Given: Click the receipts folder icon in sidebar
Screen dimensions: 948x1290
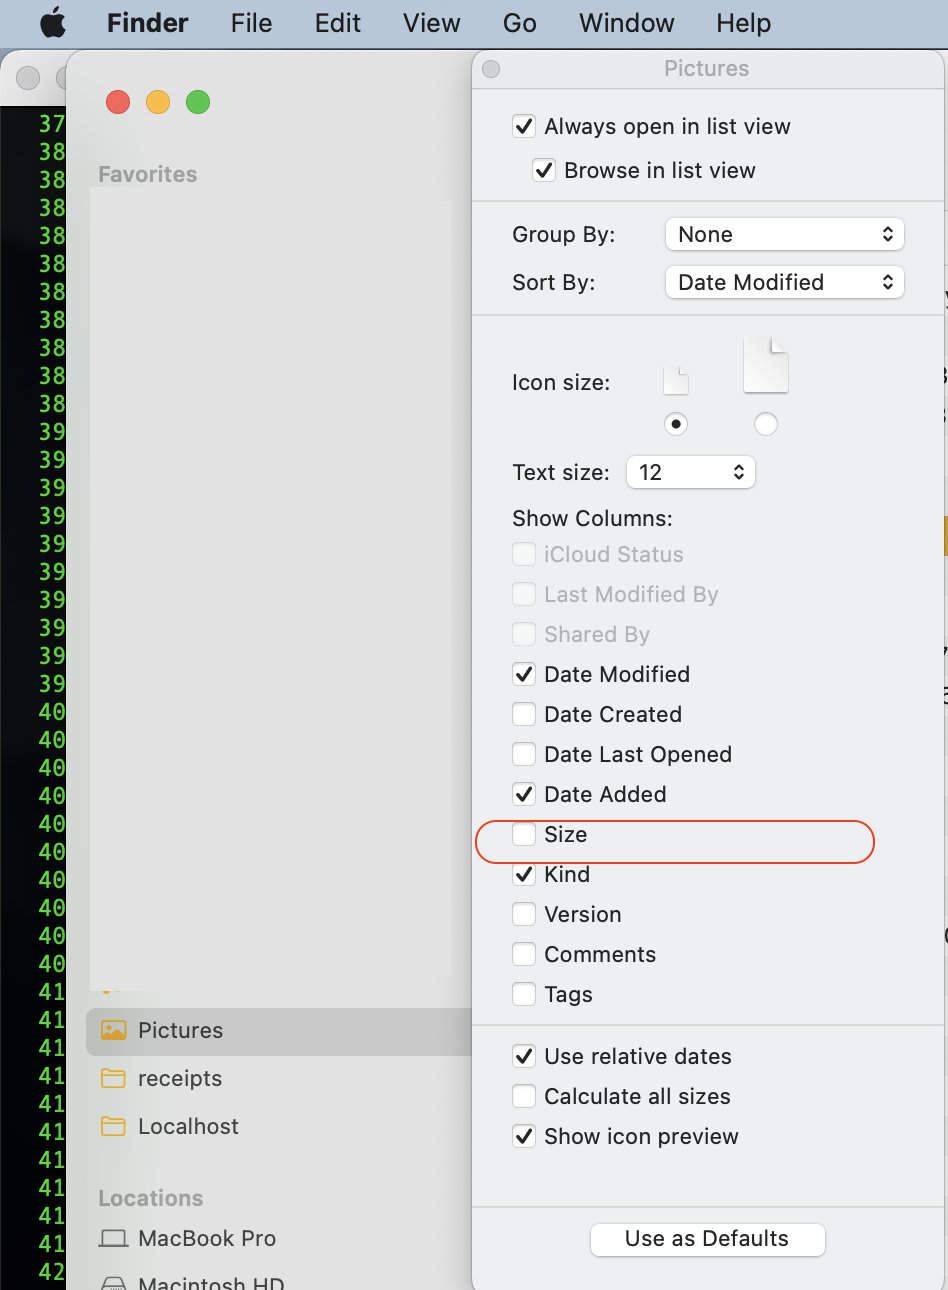Looking at the screenshot, I should tap(114, 1078).
